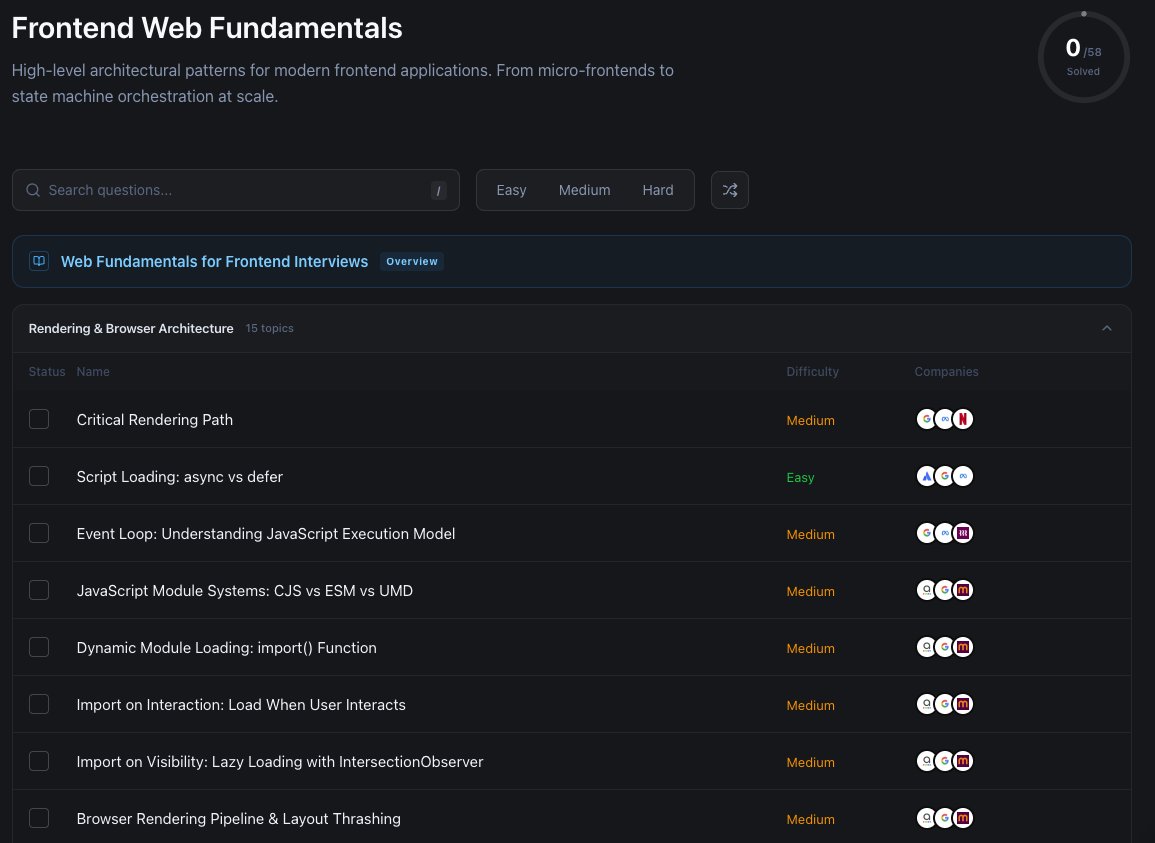Click Google icon in Import on Interaction row
The height and width of the screenshot is (843, 1155).
945,704
